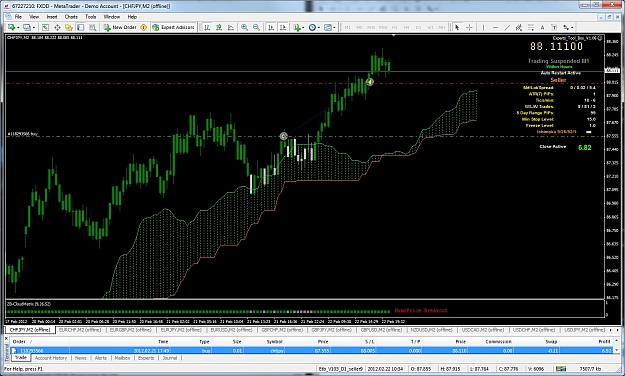Viewport: 625px width, 376px height.
Task: Open the Account History terminal tab
Action: pos(51,358)
